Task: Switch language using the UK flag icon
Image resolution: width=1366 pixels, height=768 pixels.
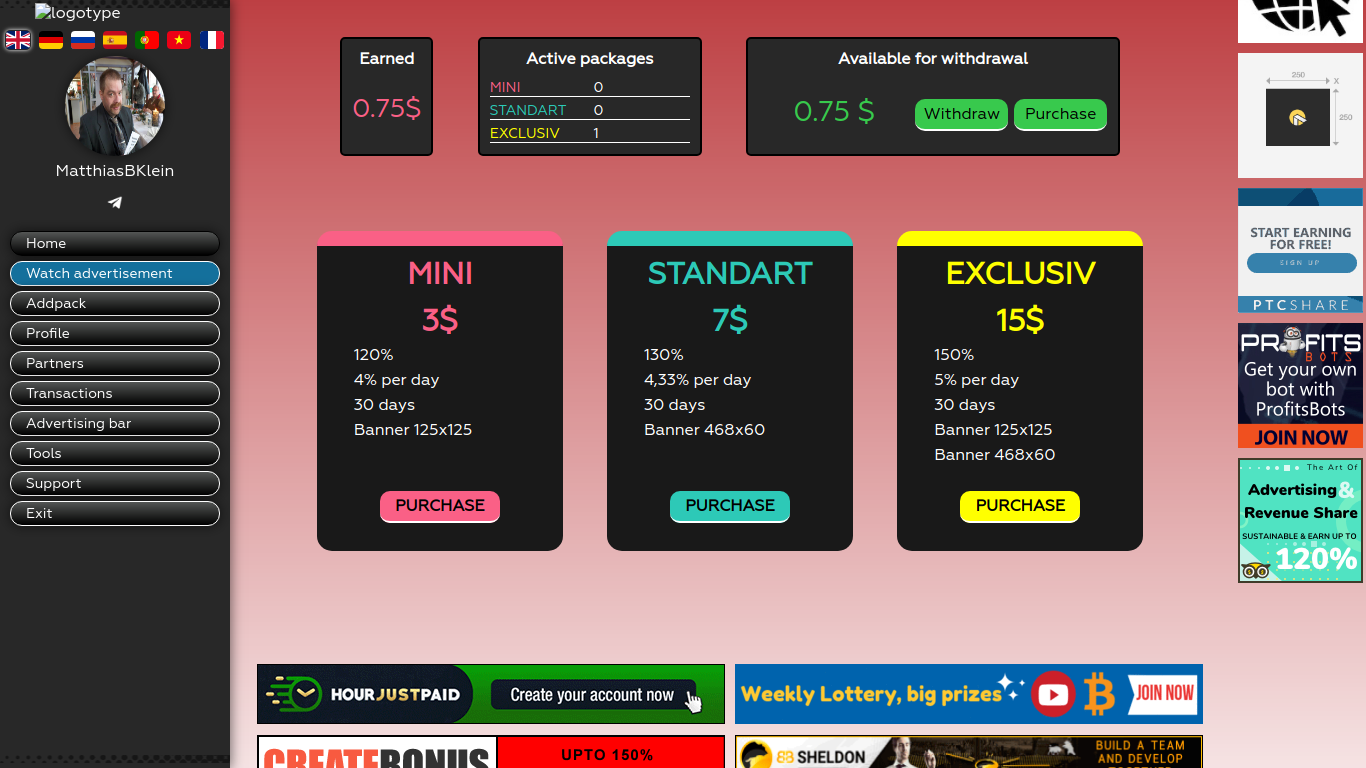Action: coord(18,40)
